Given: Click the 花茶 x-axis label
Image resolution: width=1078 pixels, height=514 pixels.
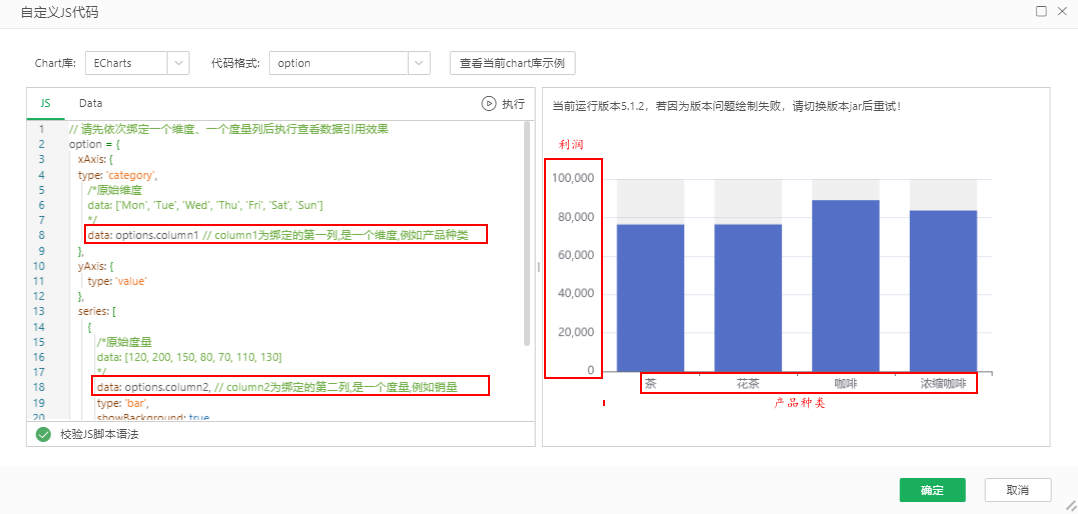Looking at the screenshot, I should 748,384.
